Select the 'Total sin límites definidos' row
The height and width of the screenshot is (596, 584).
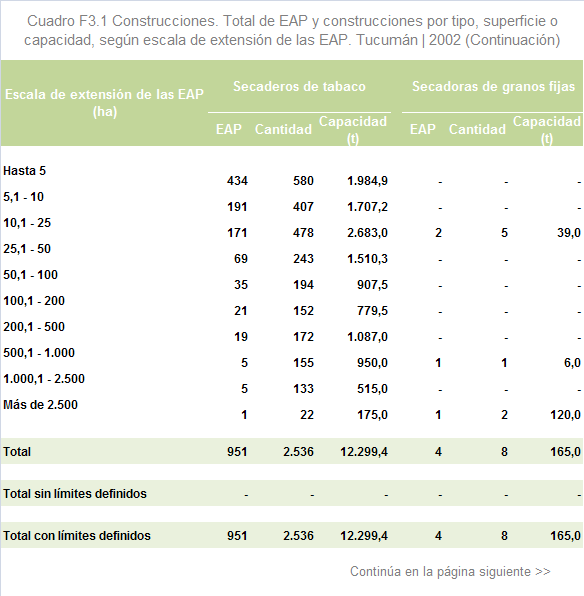[x=292, y=493]
